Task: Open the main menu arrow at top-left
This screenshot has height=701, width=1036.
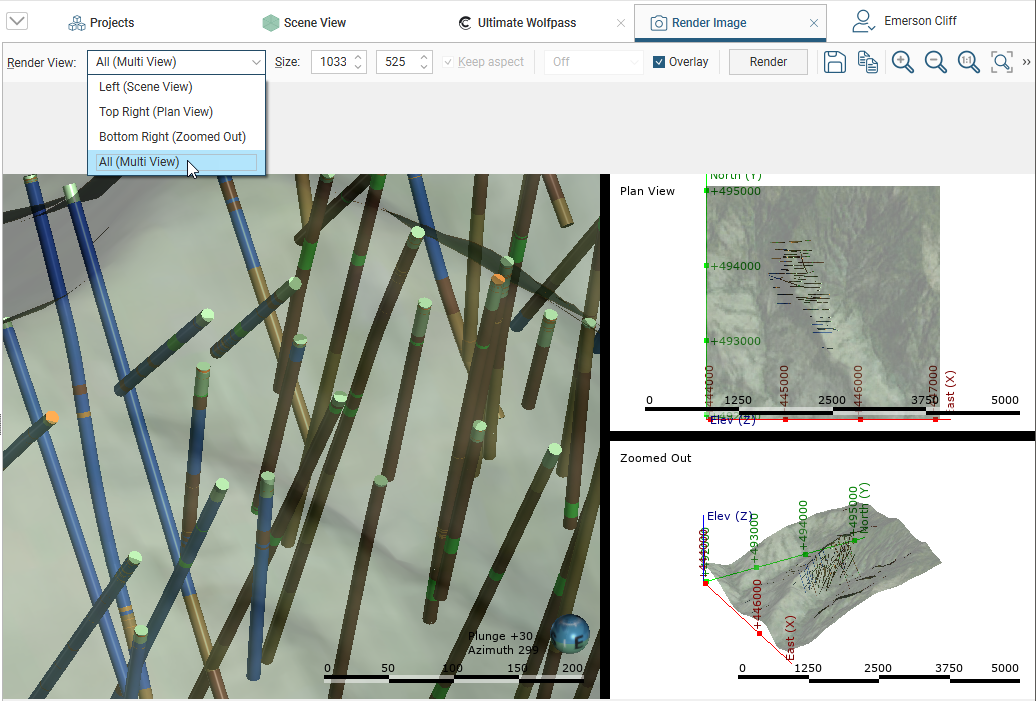Action: 16,22
